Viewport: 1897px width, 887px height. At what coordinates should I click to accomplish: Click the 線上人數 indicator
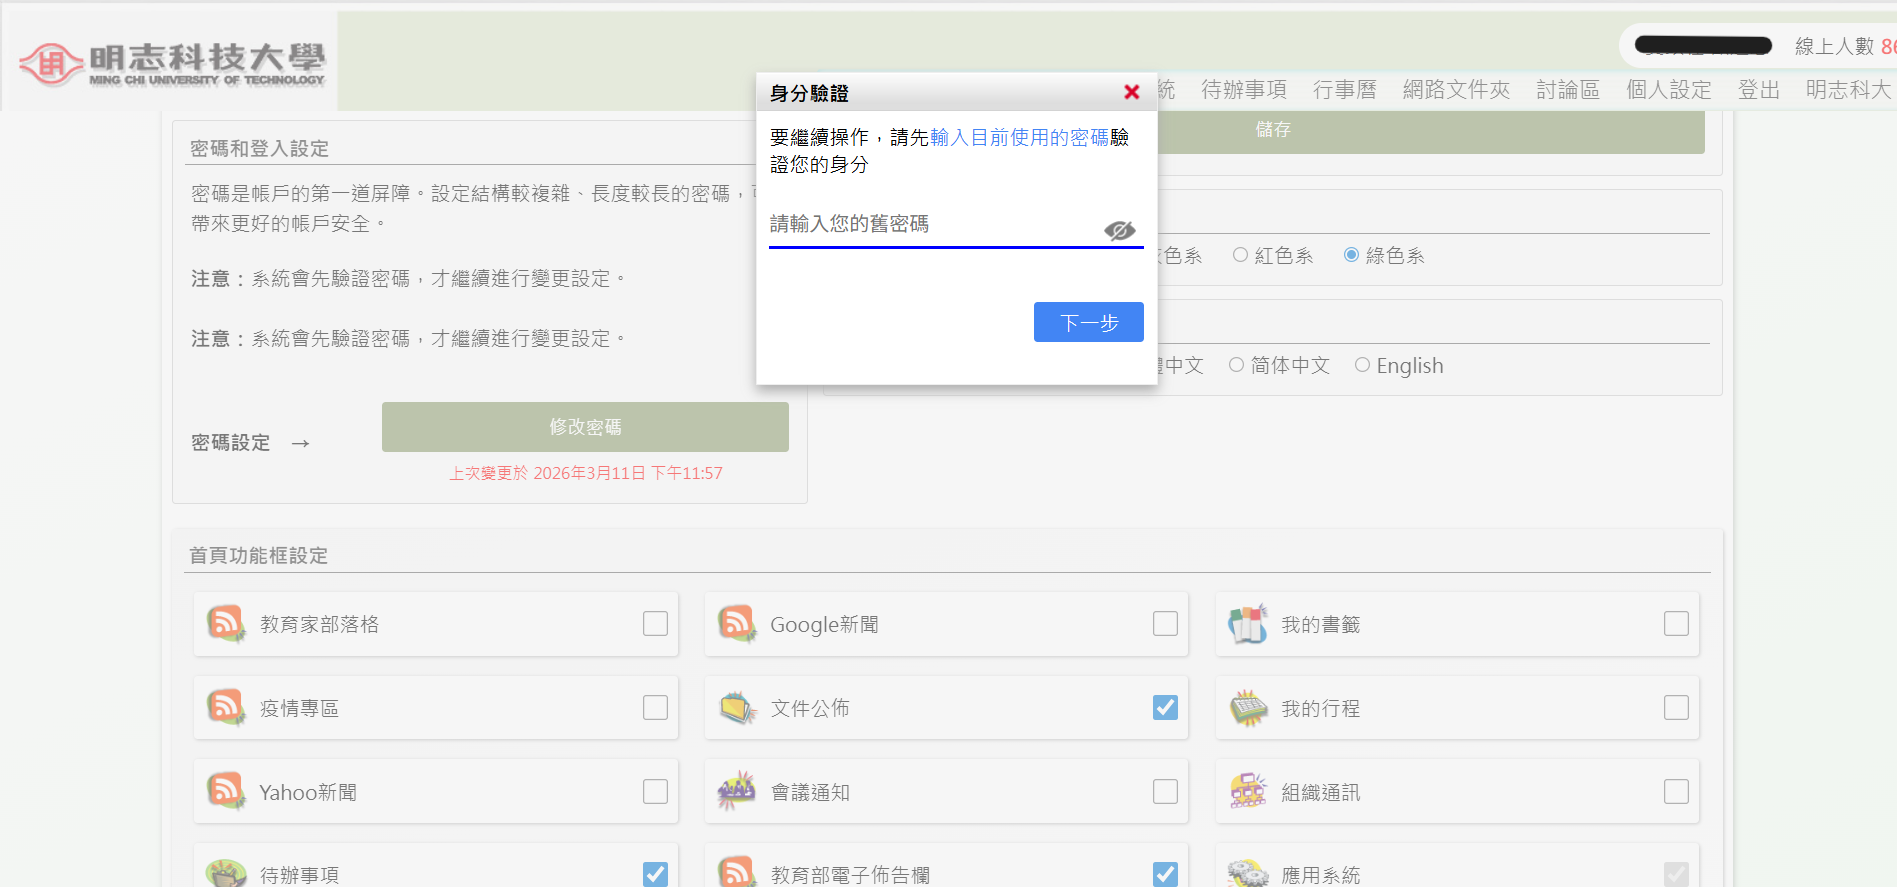coord(1845,46)
